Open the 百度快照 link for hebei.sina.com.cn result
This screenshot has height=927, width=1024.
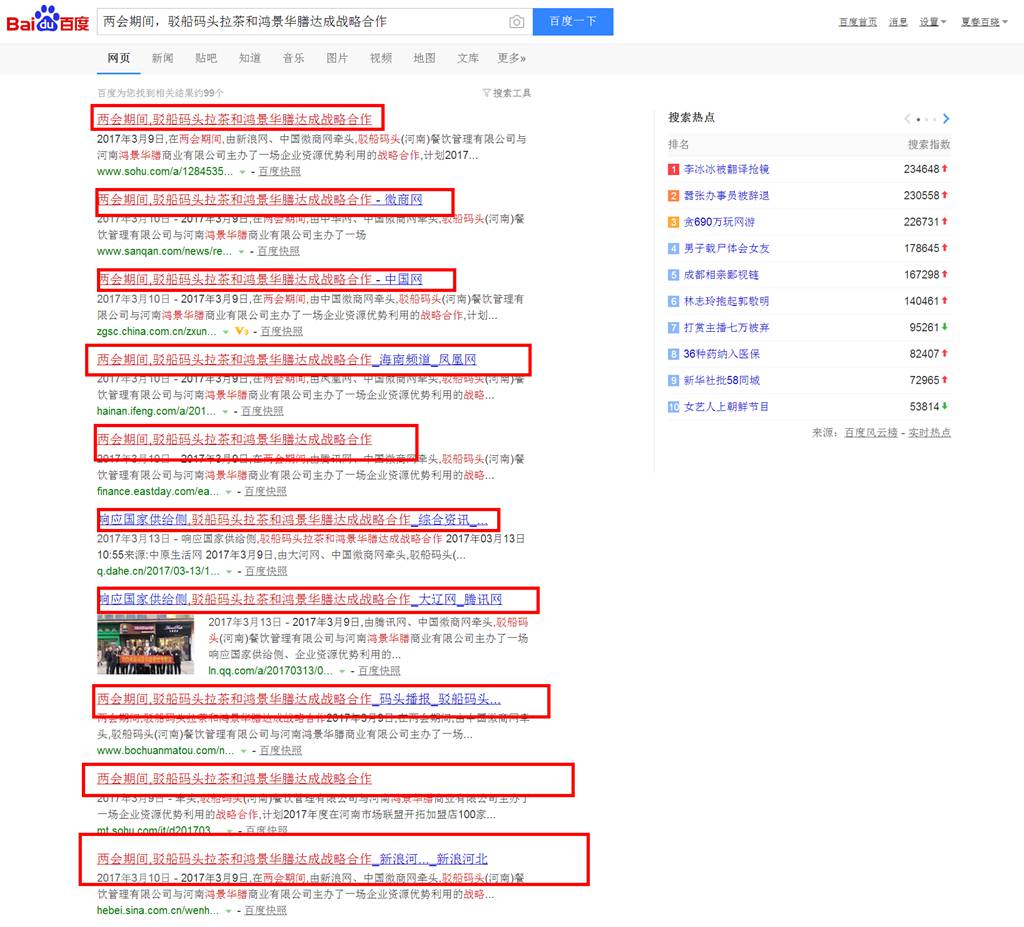tap(265, 911)
